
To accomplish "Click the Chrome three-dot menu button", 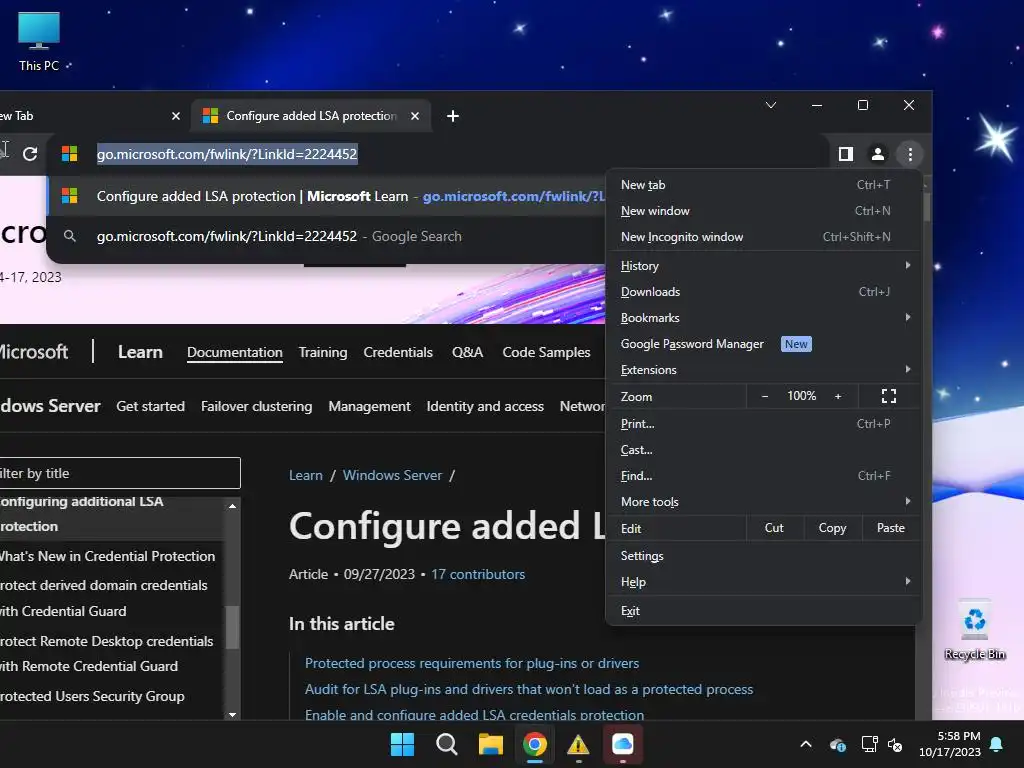I will (x=910, y=154).
